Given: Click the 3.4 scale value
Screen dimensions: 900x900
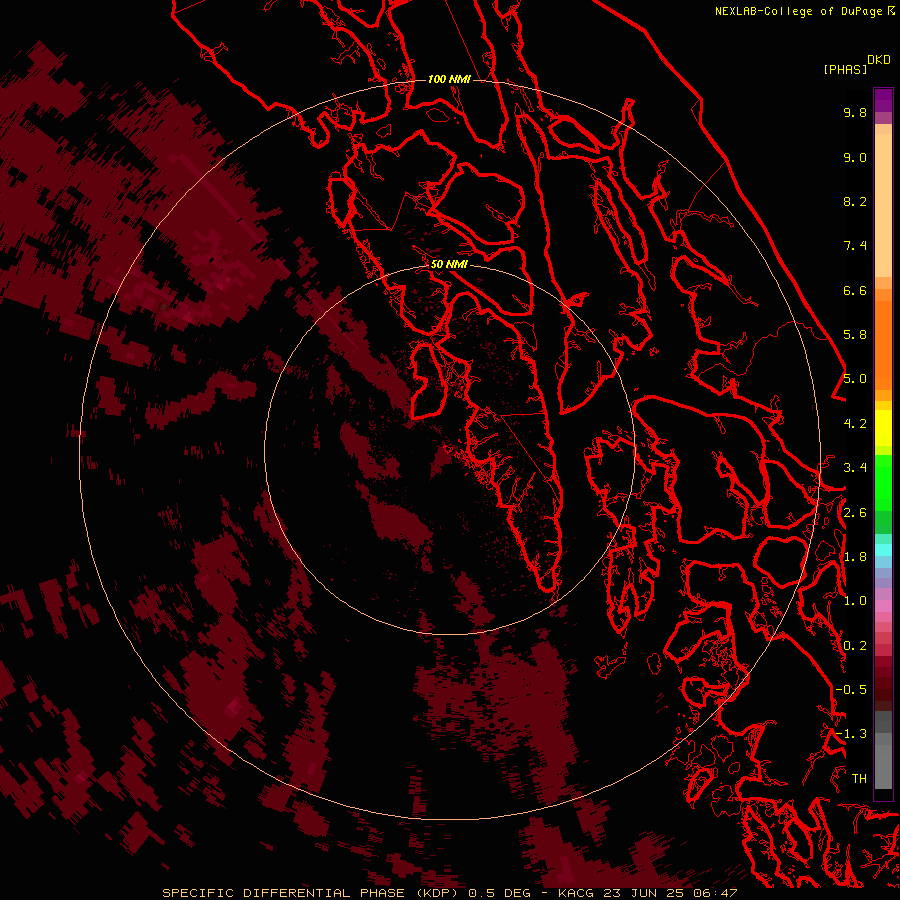Looking at the screenshot, I should 855,468.
